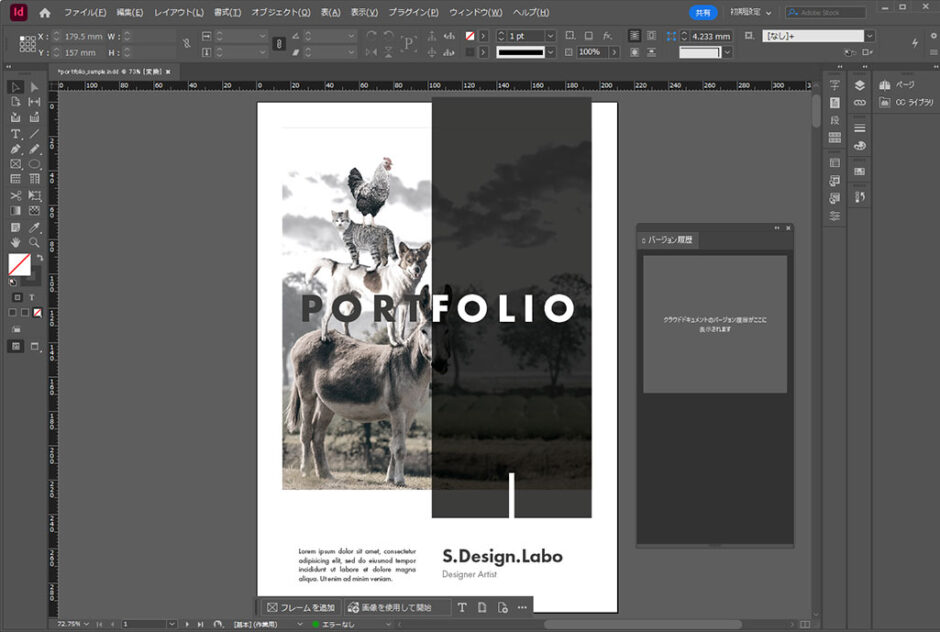This screenshot has width=940, height=632.
Task: Select the Pen tool
Action: pos(15,149)
